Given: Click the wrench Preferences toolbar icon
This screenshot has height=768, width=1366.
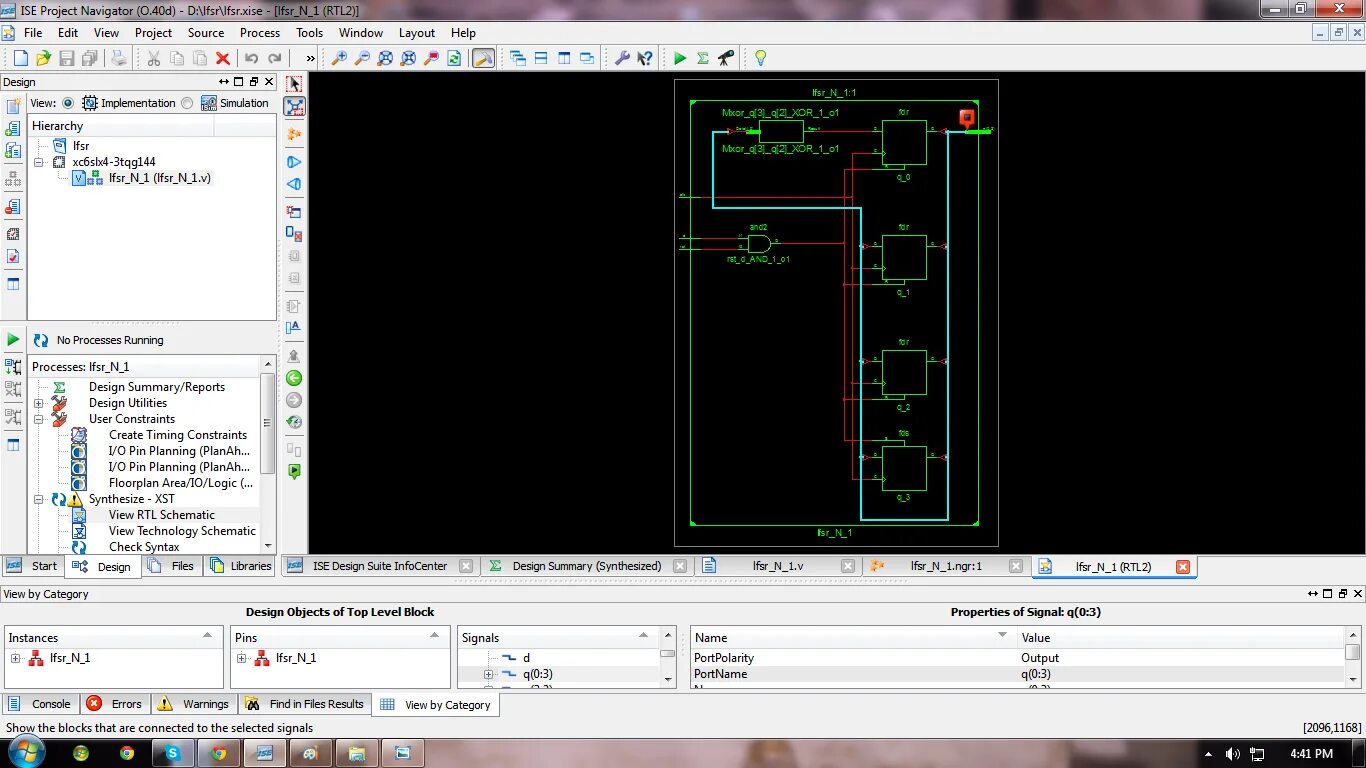Looking at the screenshot, I should [x=622, y=58].
